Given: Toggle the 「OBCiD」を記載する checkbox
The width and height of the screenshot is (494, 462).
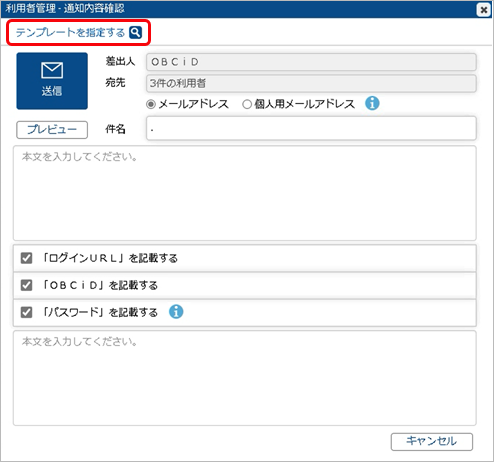Looking at the screenshot, I should click(26, 285).
